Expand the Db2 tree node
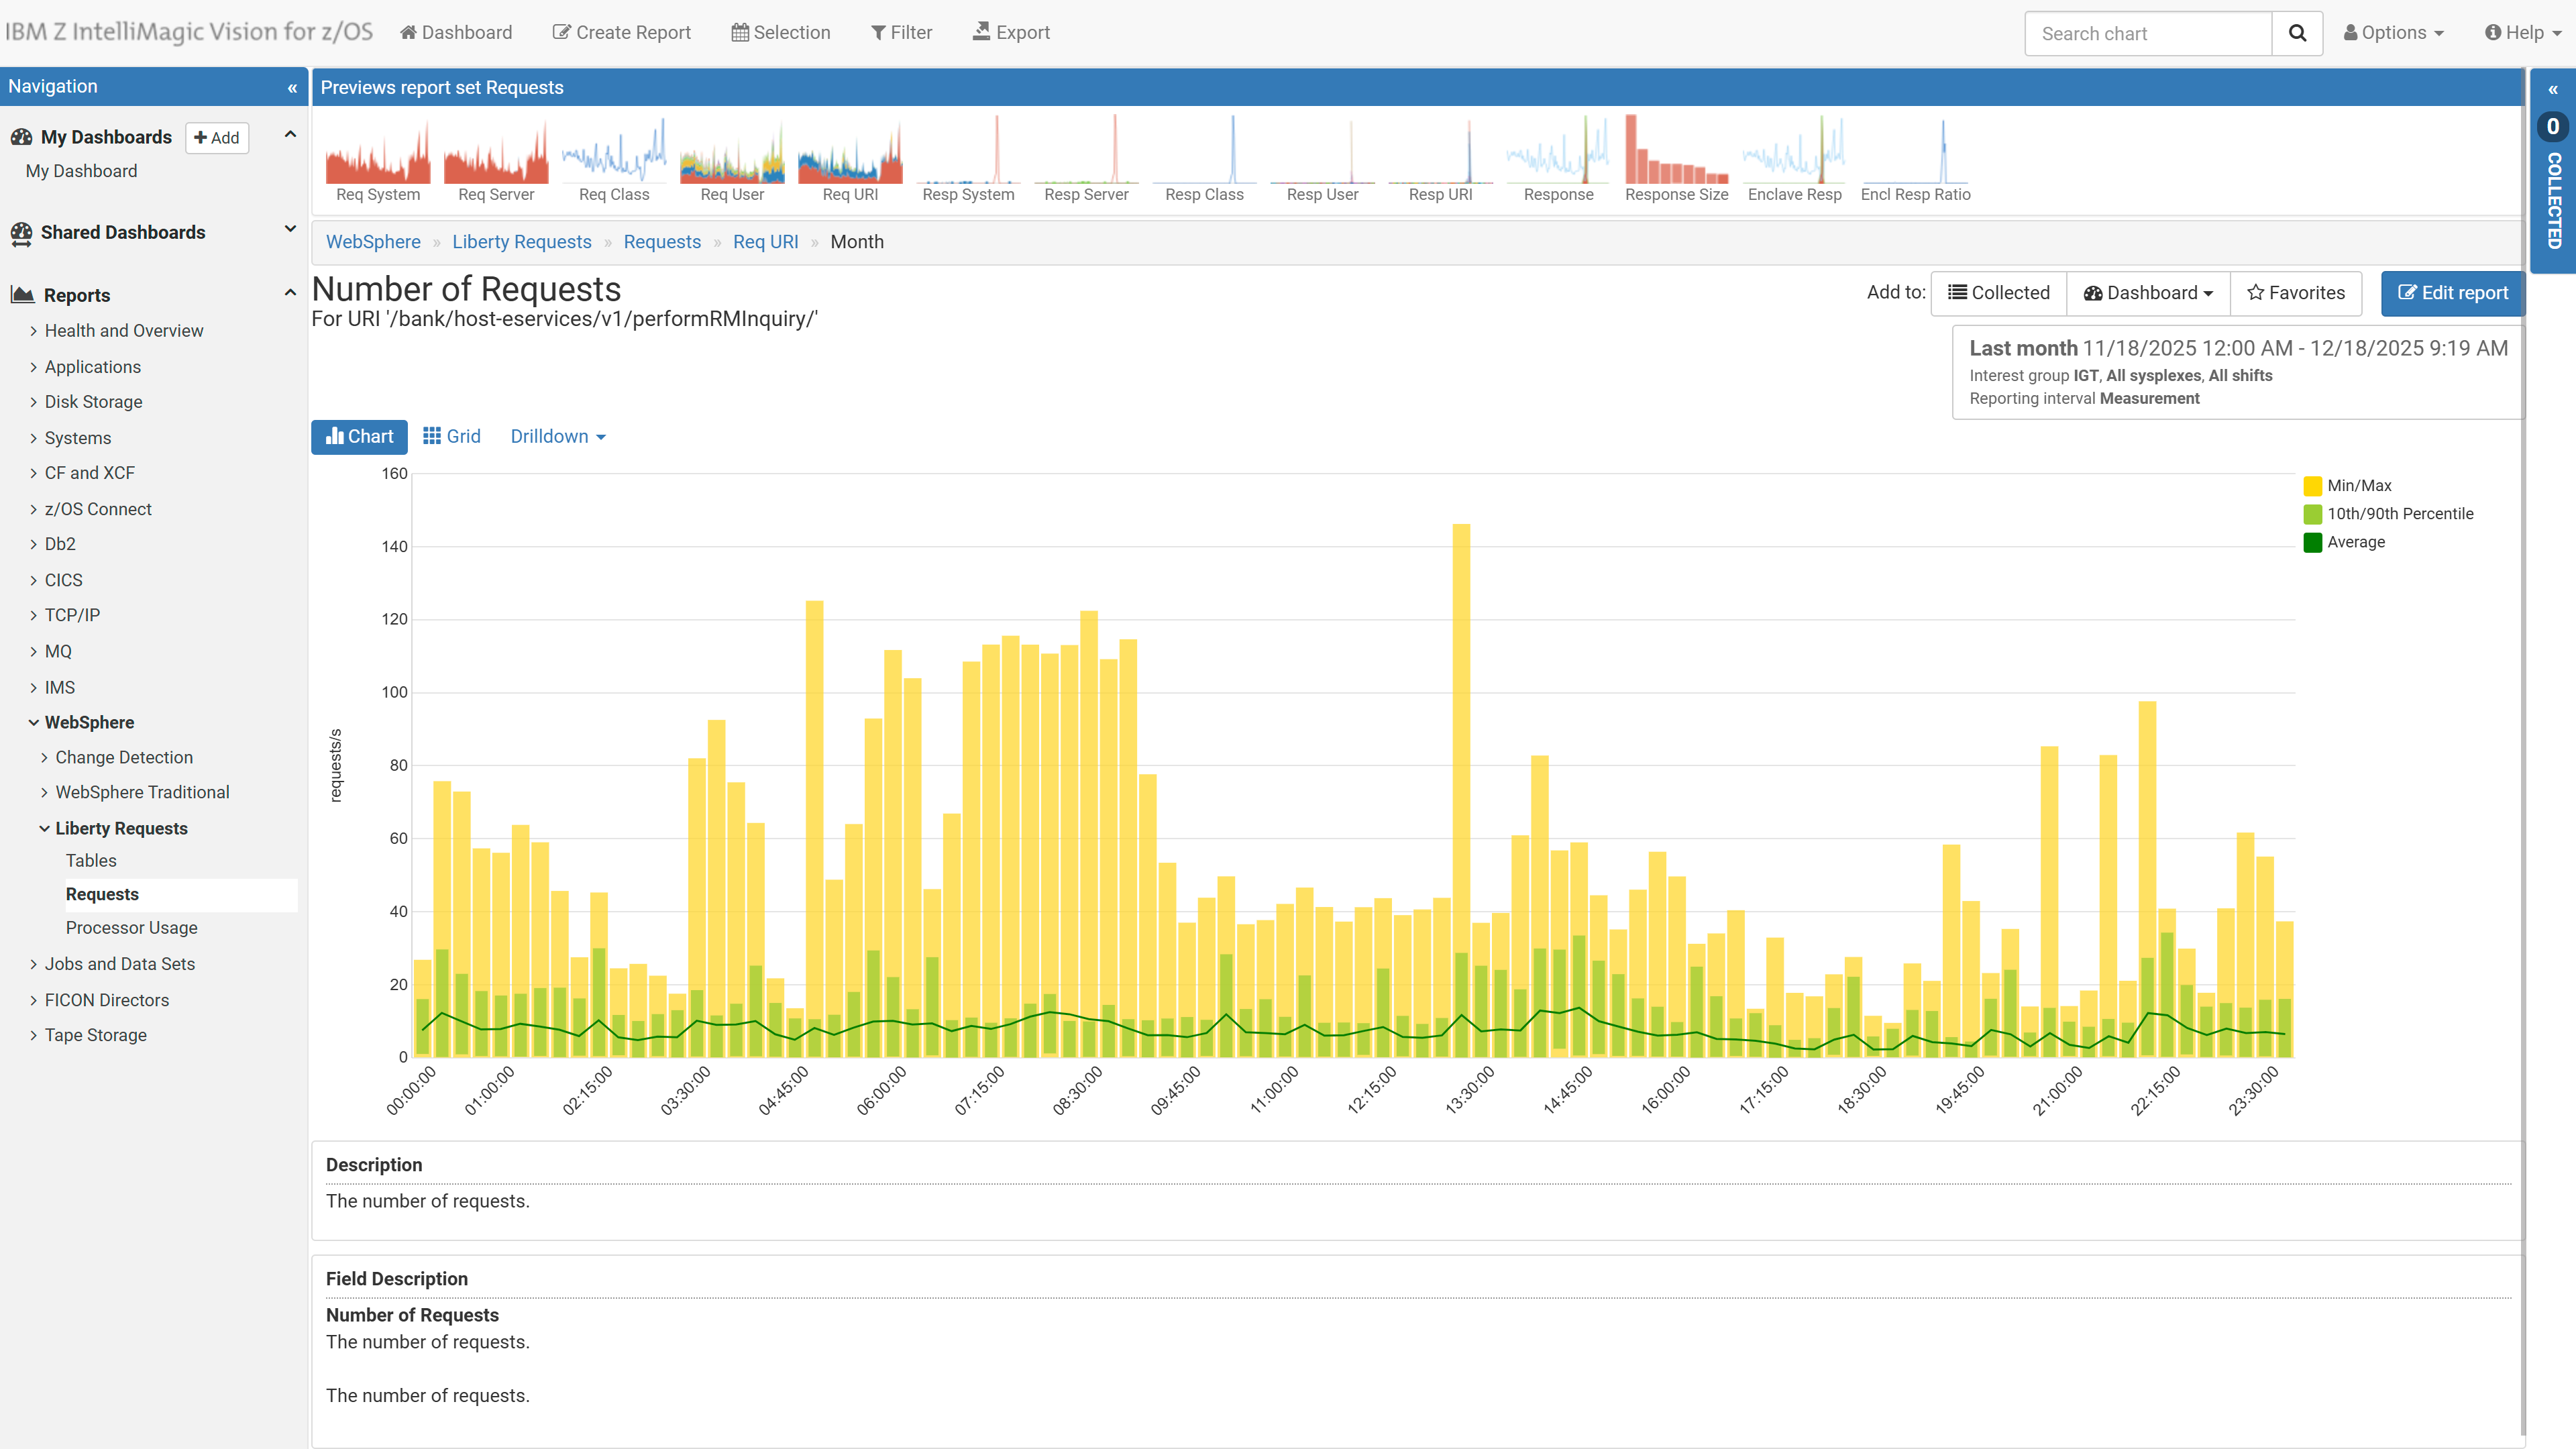Screen dimensions: 2576x1449 click(x=33, y=544)
